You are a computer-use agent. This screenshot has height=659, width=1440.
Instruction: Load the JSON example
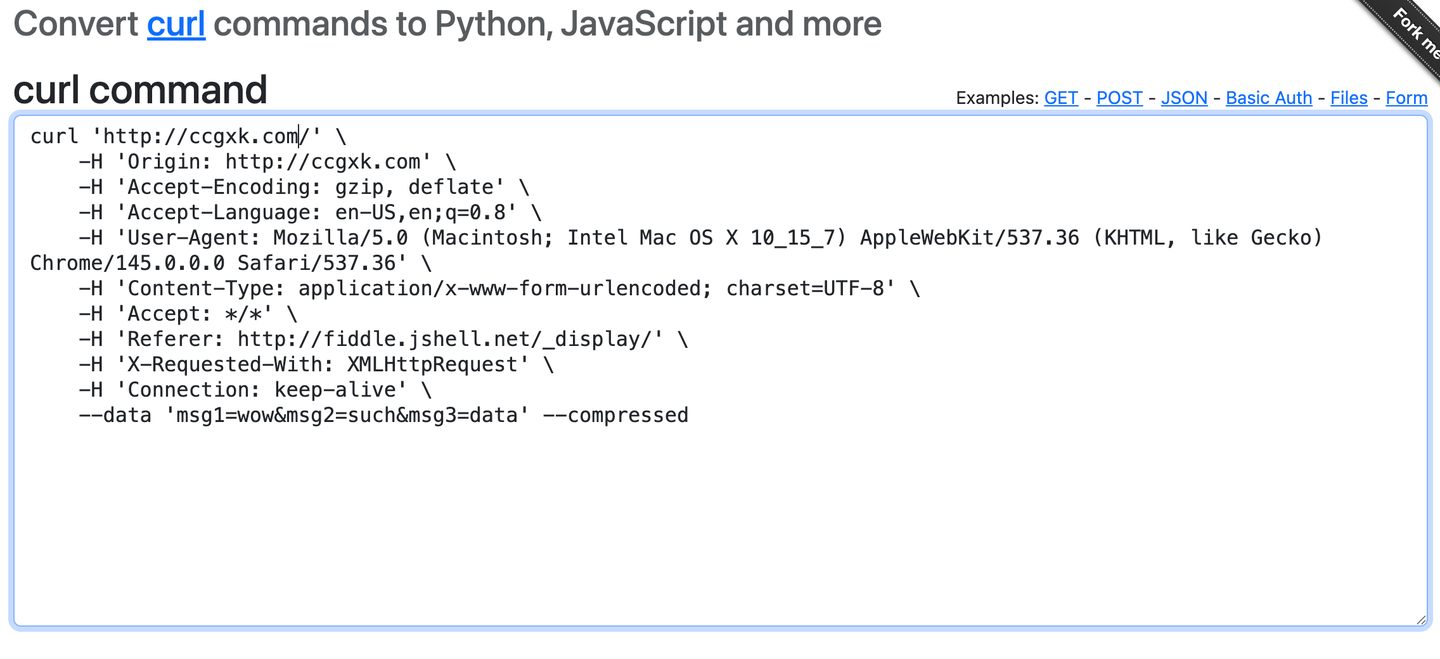(1184, 98)
